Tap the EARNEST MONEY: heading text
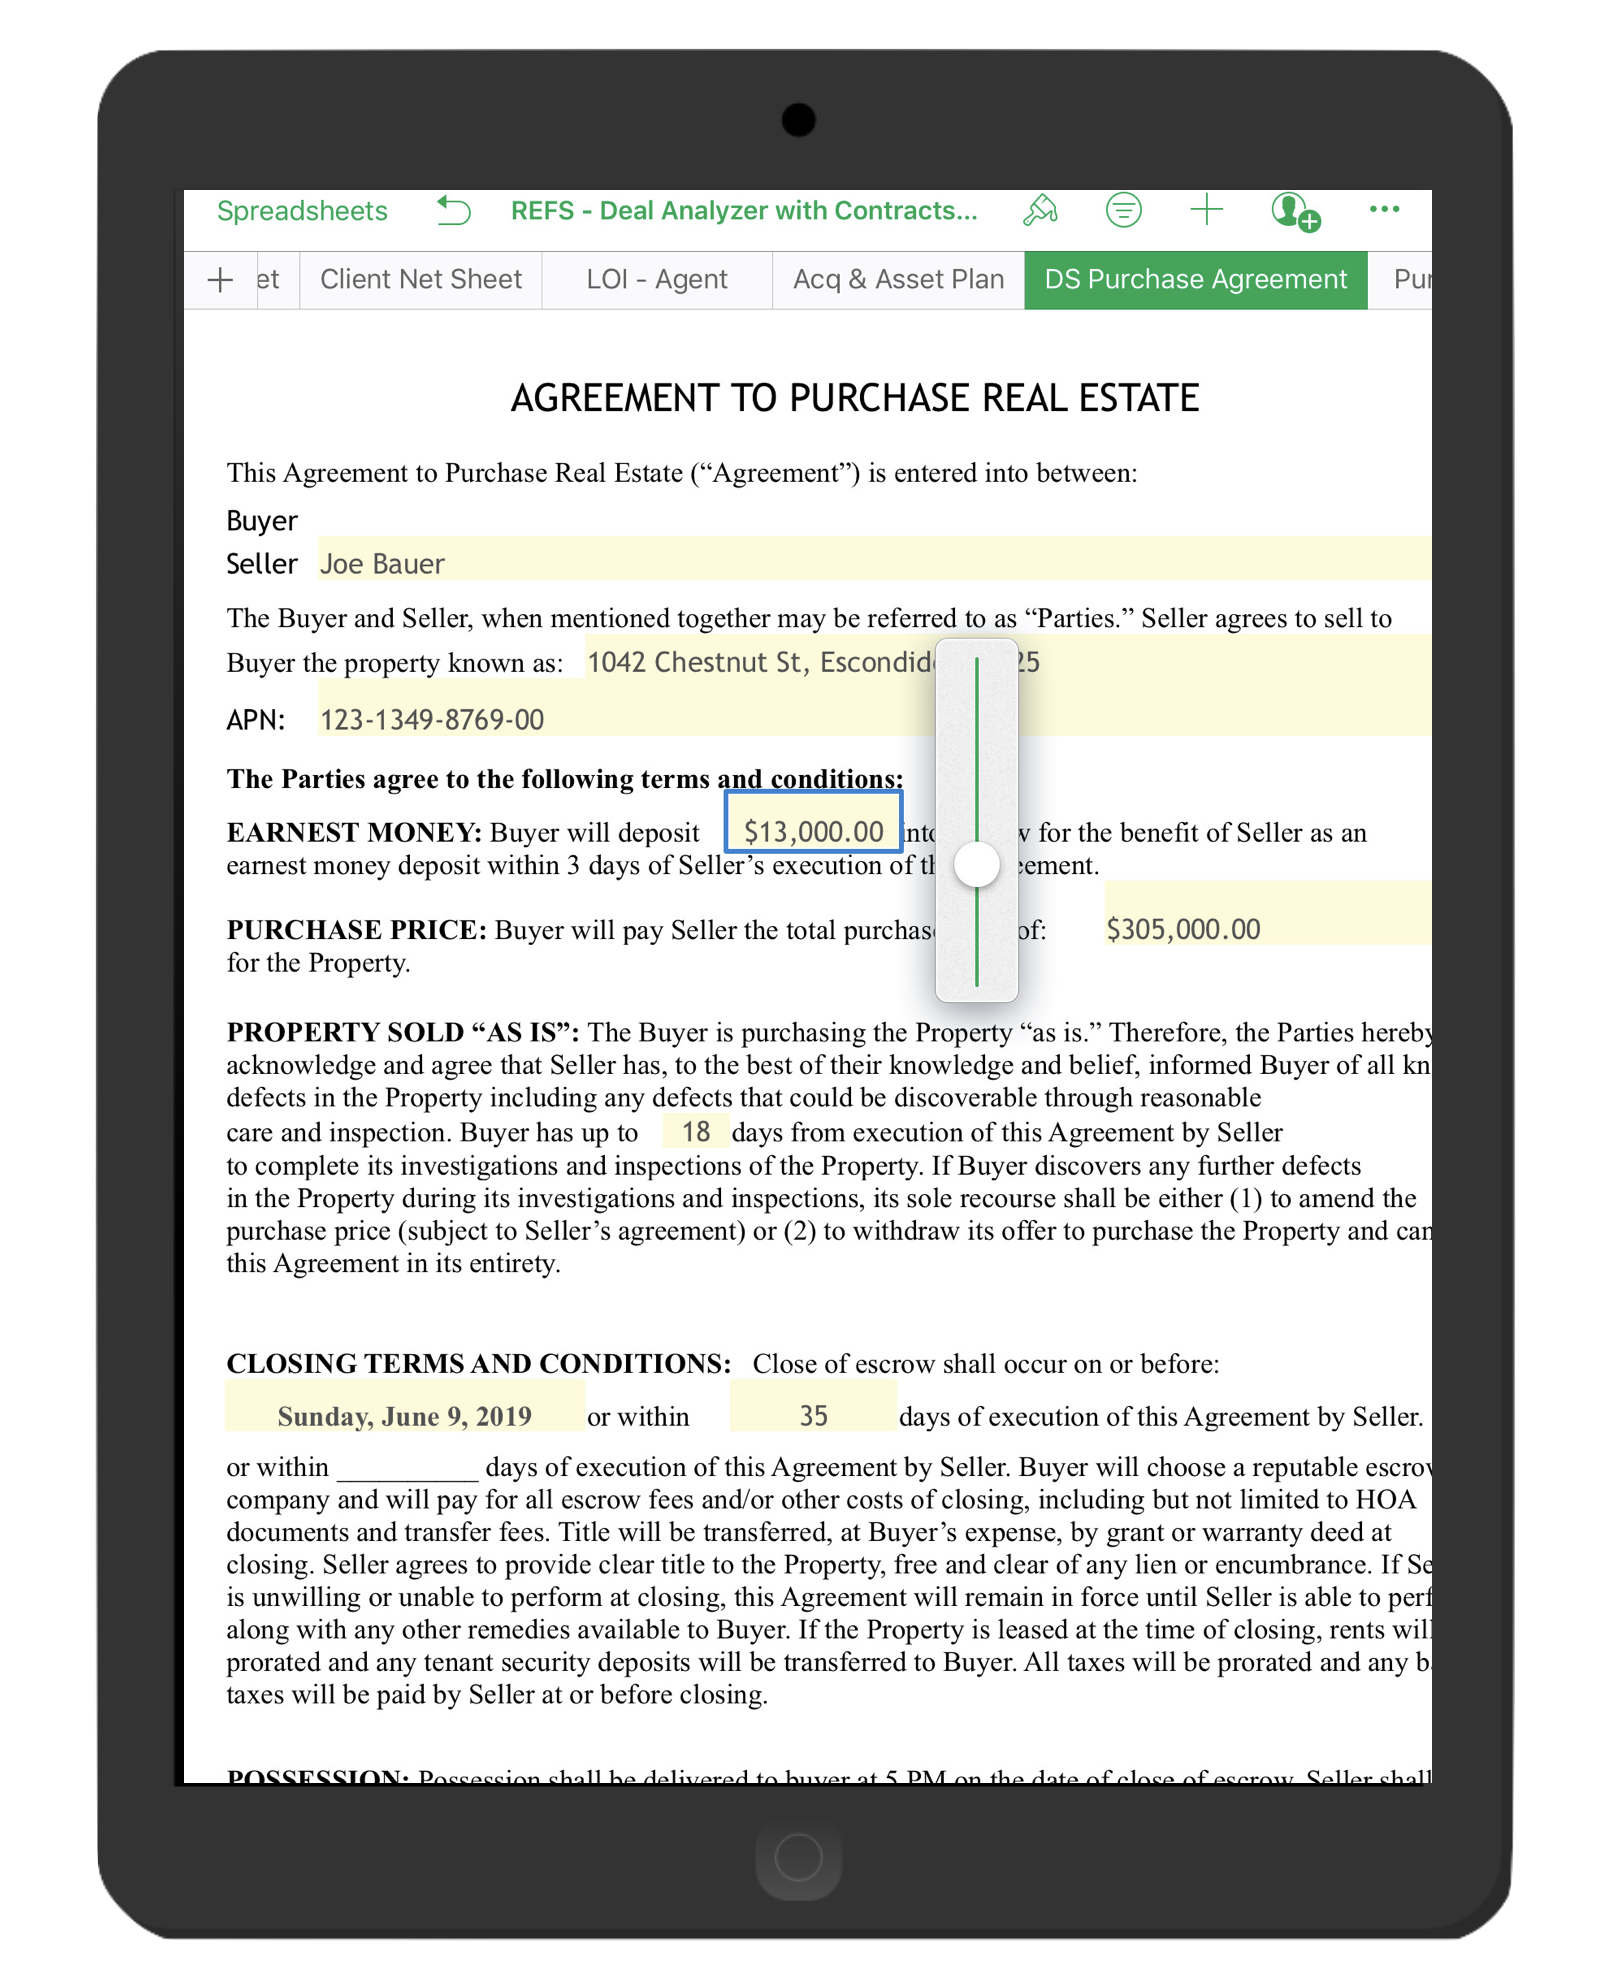Viewport: 1614px width, 1984px height. click(354, 832)
